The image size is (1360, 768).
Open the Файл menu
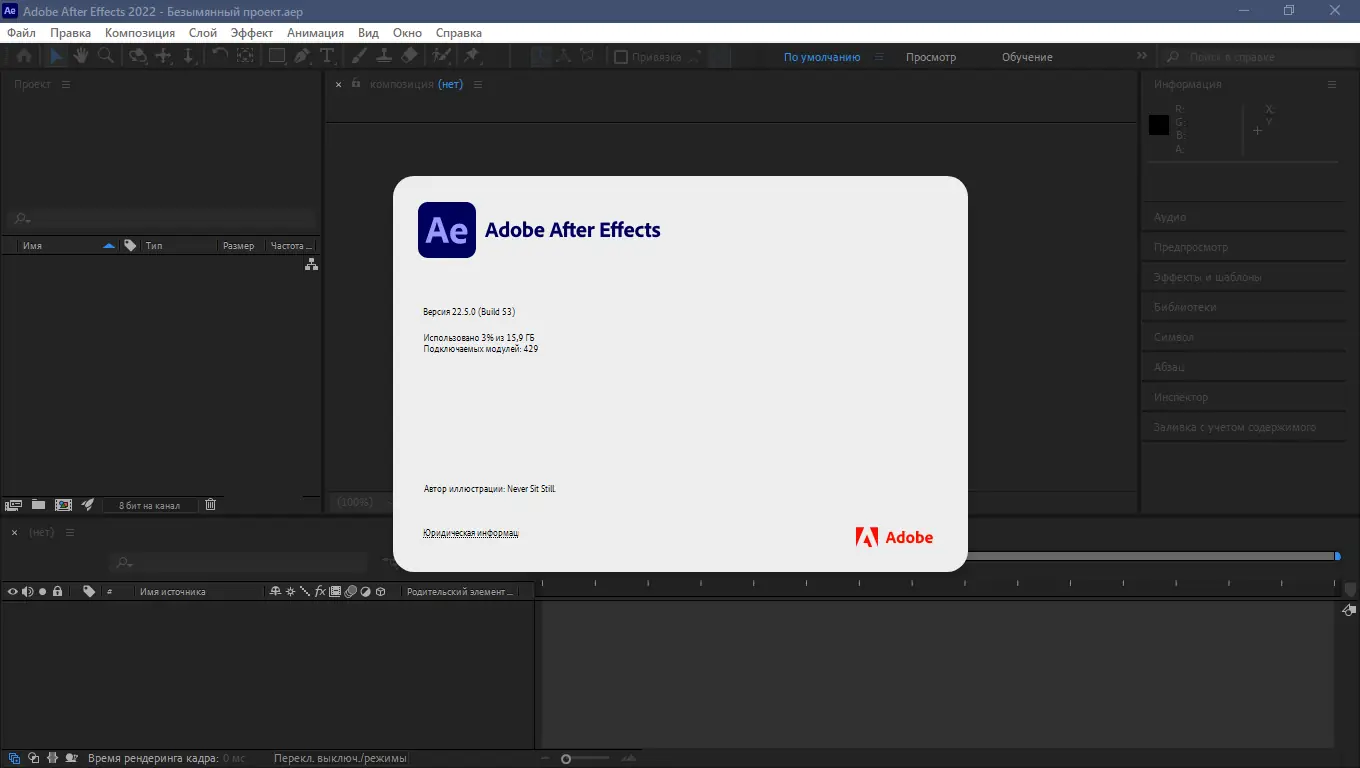coord(21,32)
